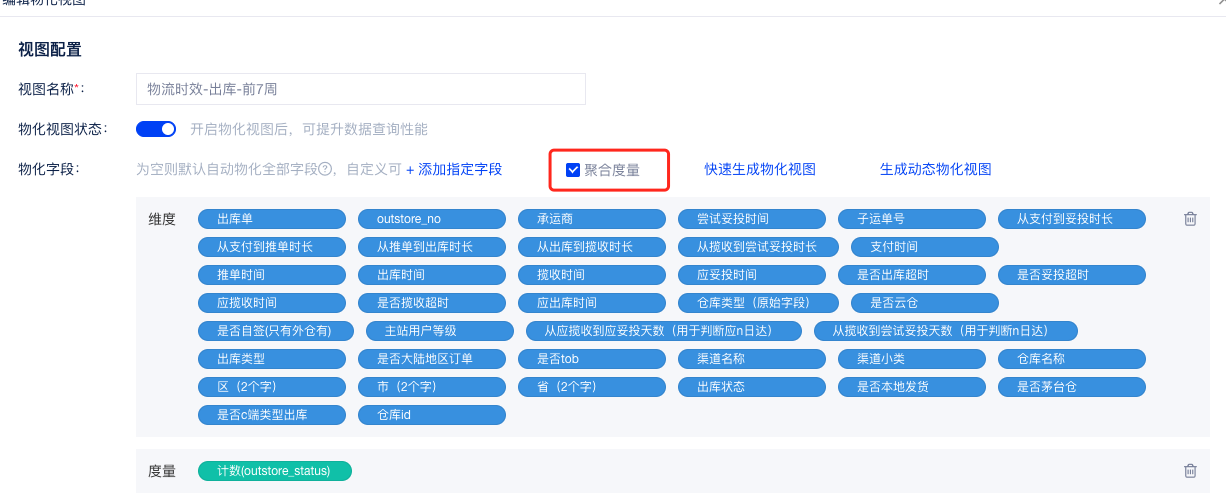Click the 承运商 field tag

(x=592, y=219)
